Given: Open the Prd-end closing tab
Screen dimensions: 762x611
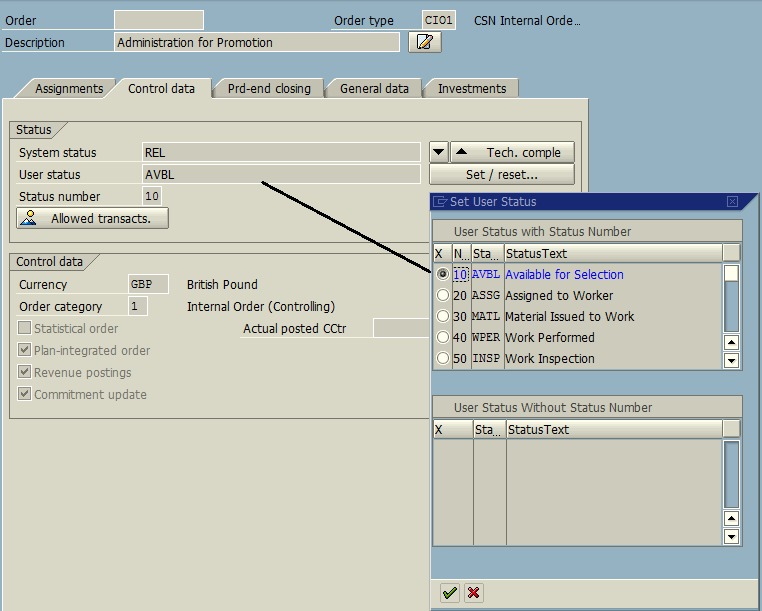Looking at the screenshot, I should coord(269,89).
